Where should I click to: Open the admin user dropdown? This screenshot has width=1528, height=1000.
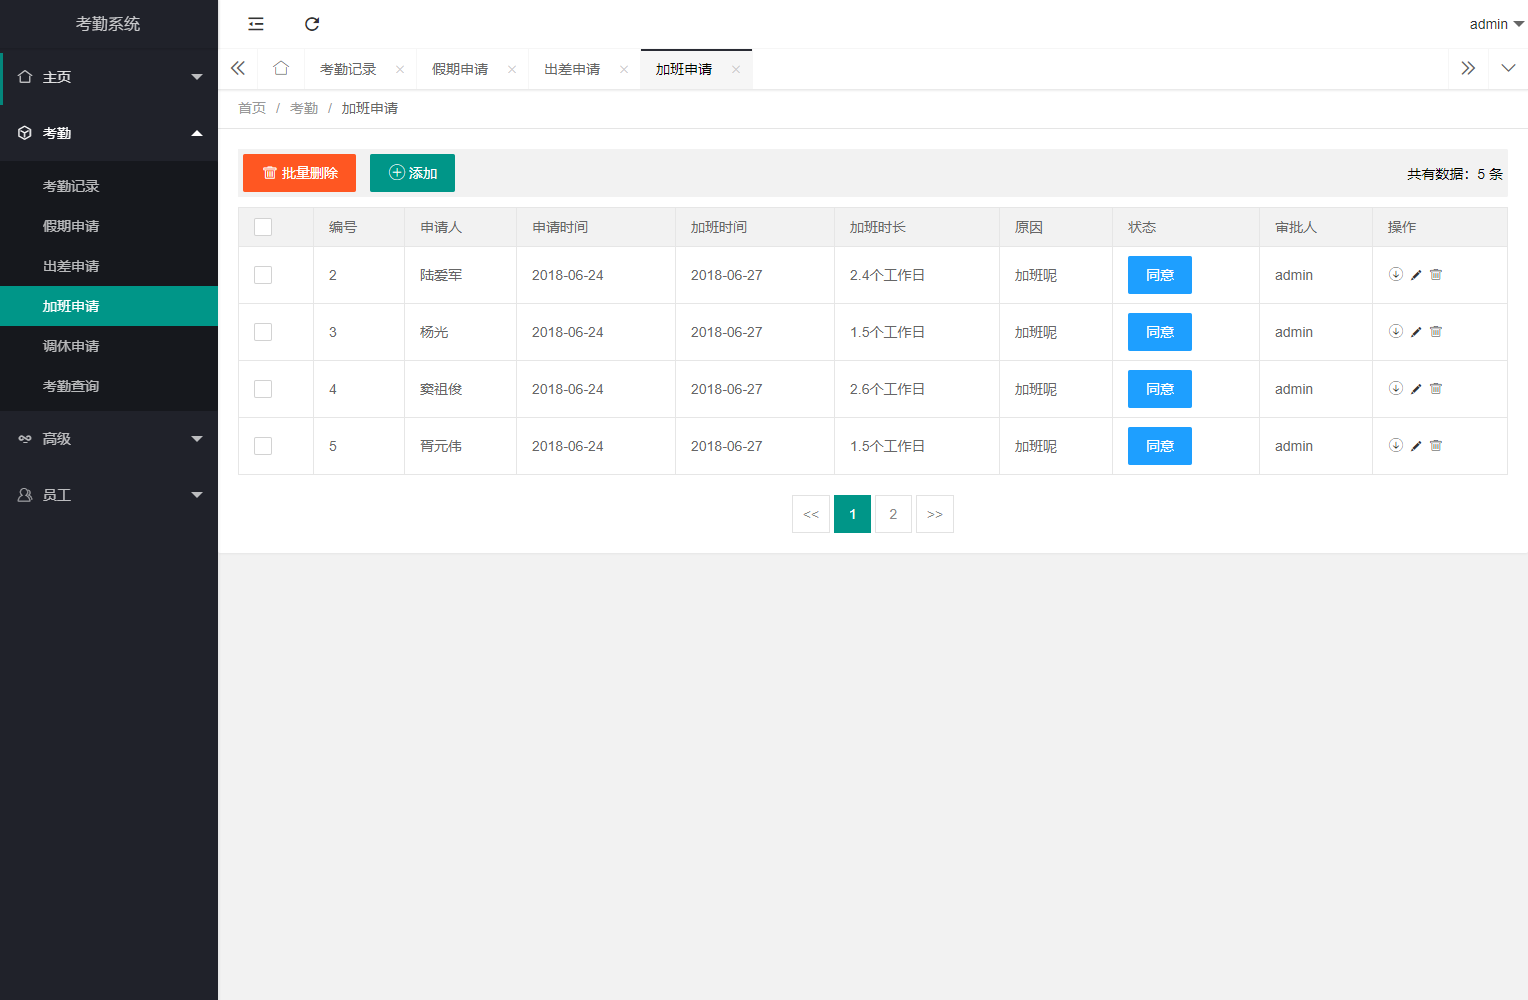pos(1496,24)
